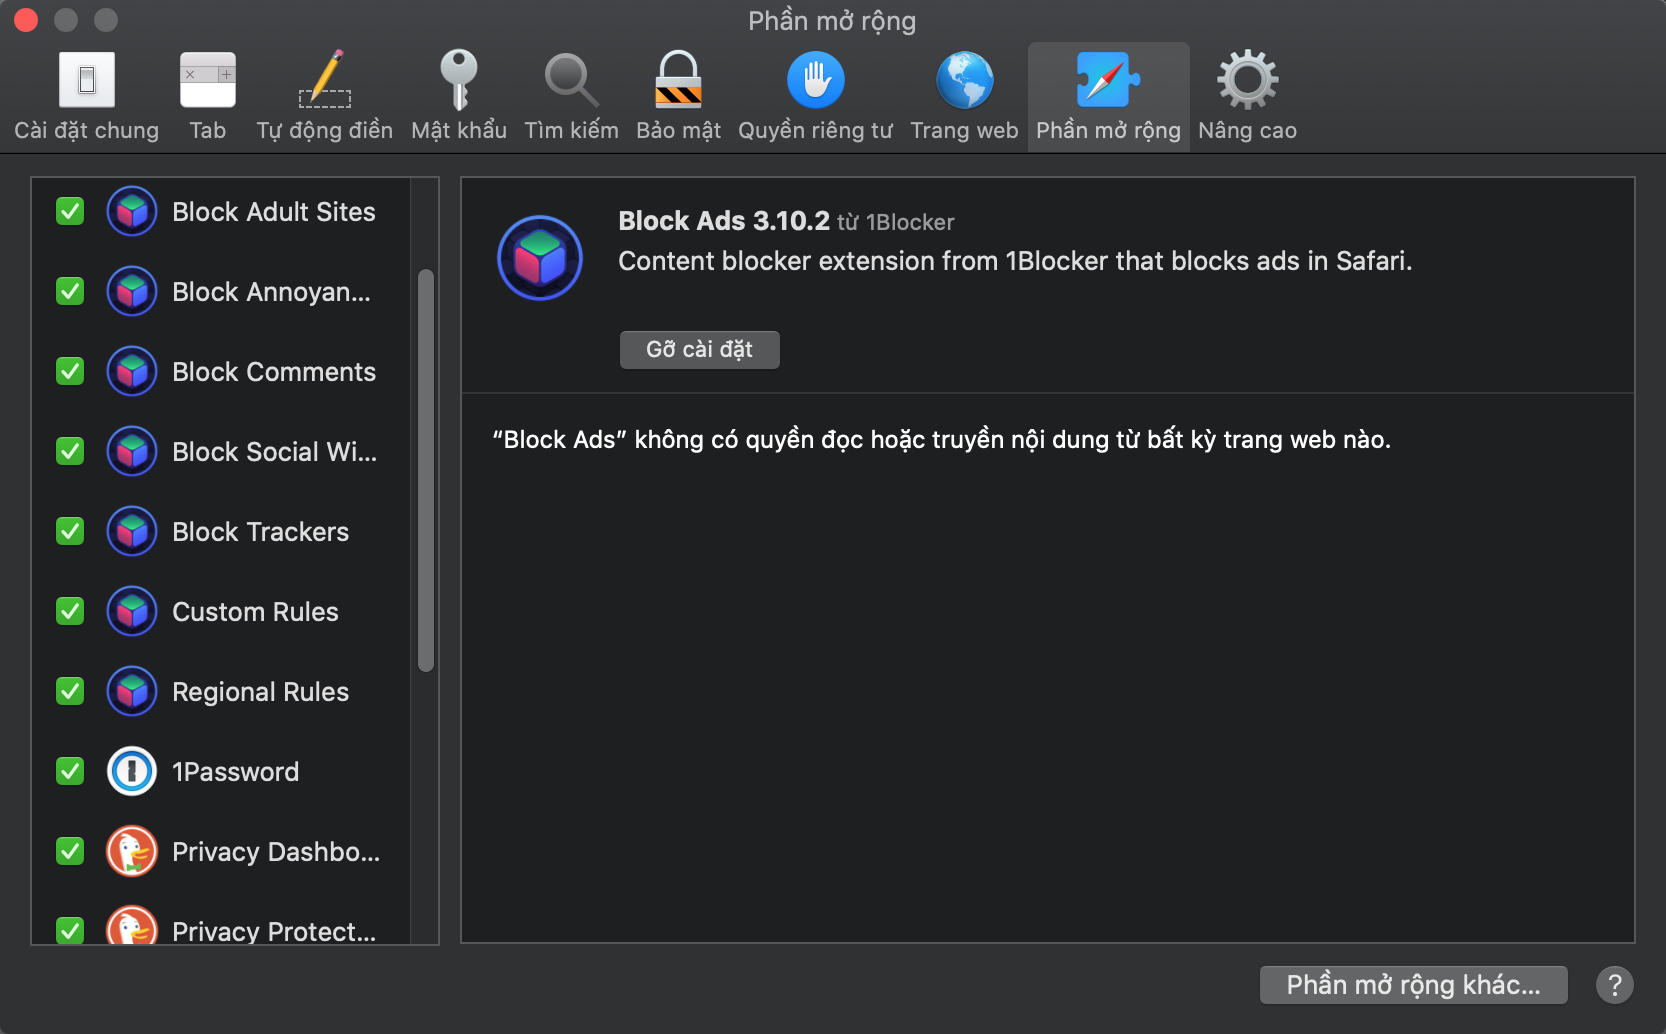Uncheck the Privacy Dashboard extension
The width and height of the screenshot is (1666, 1034).
pyautogui.click(x=70, y=851)
